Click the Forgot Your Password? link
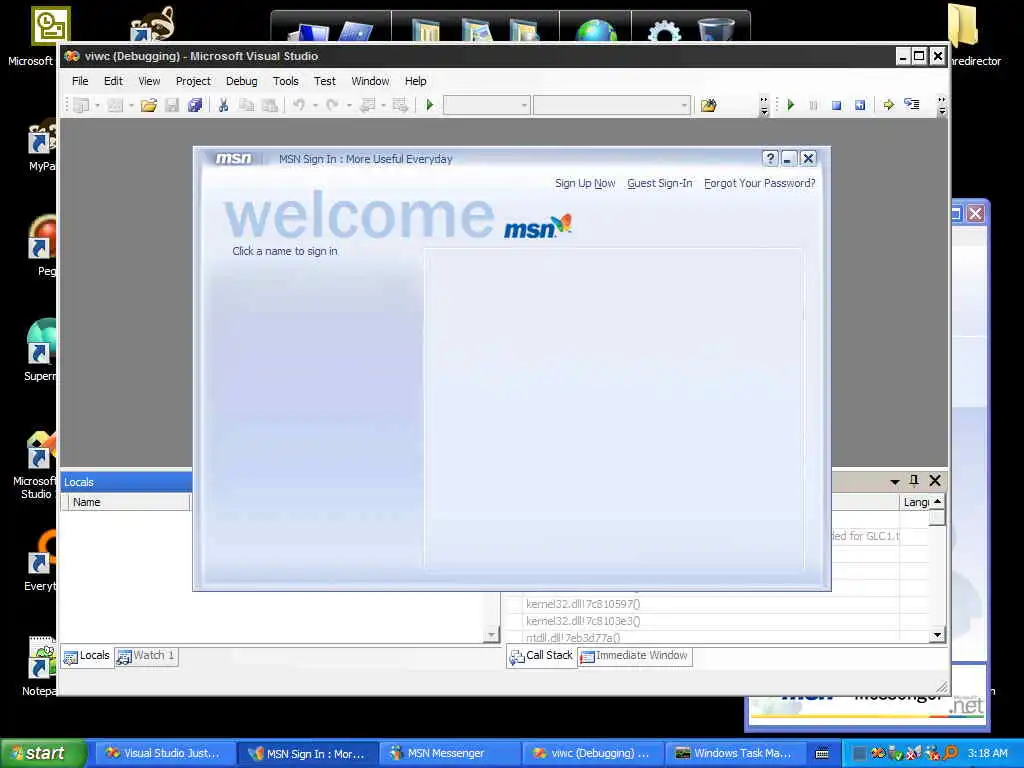The width and height of the screenshot is (1024, 768). (x=760, y=184)
